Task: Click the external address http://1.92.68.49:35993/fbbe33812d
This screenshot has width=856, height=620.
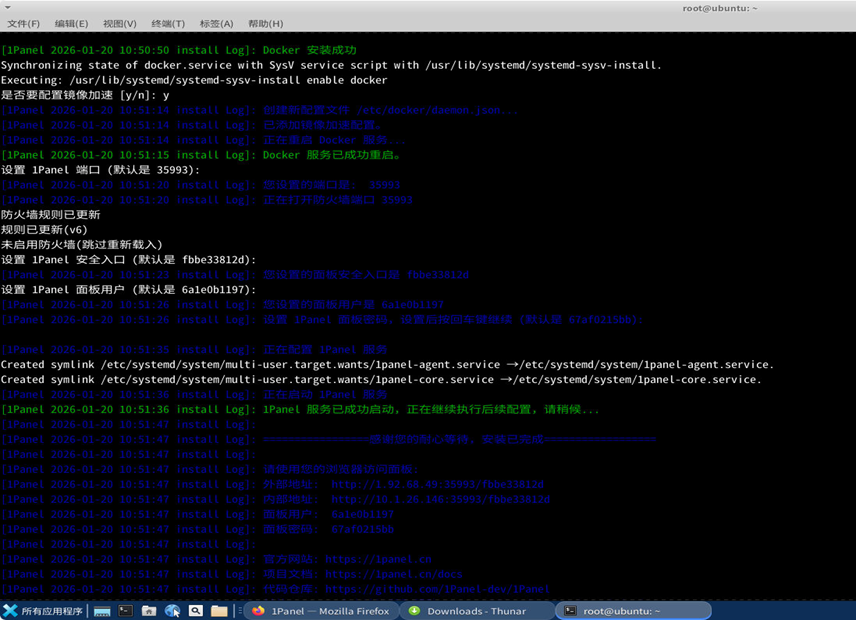Action: point(437,484)
